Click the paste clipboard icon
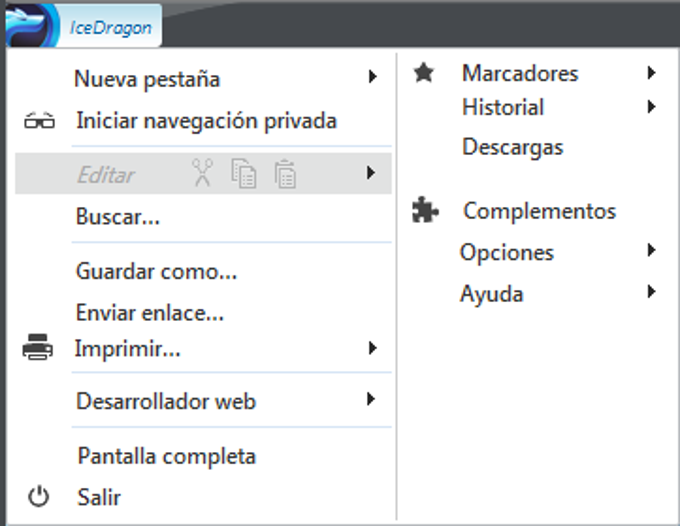680x526 pixels. pyautogui.click(x=285, y=174)
